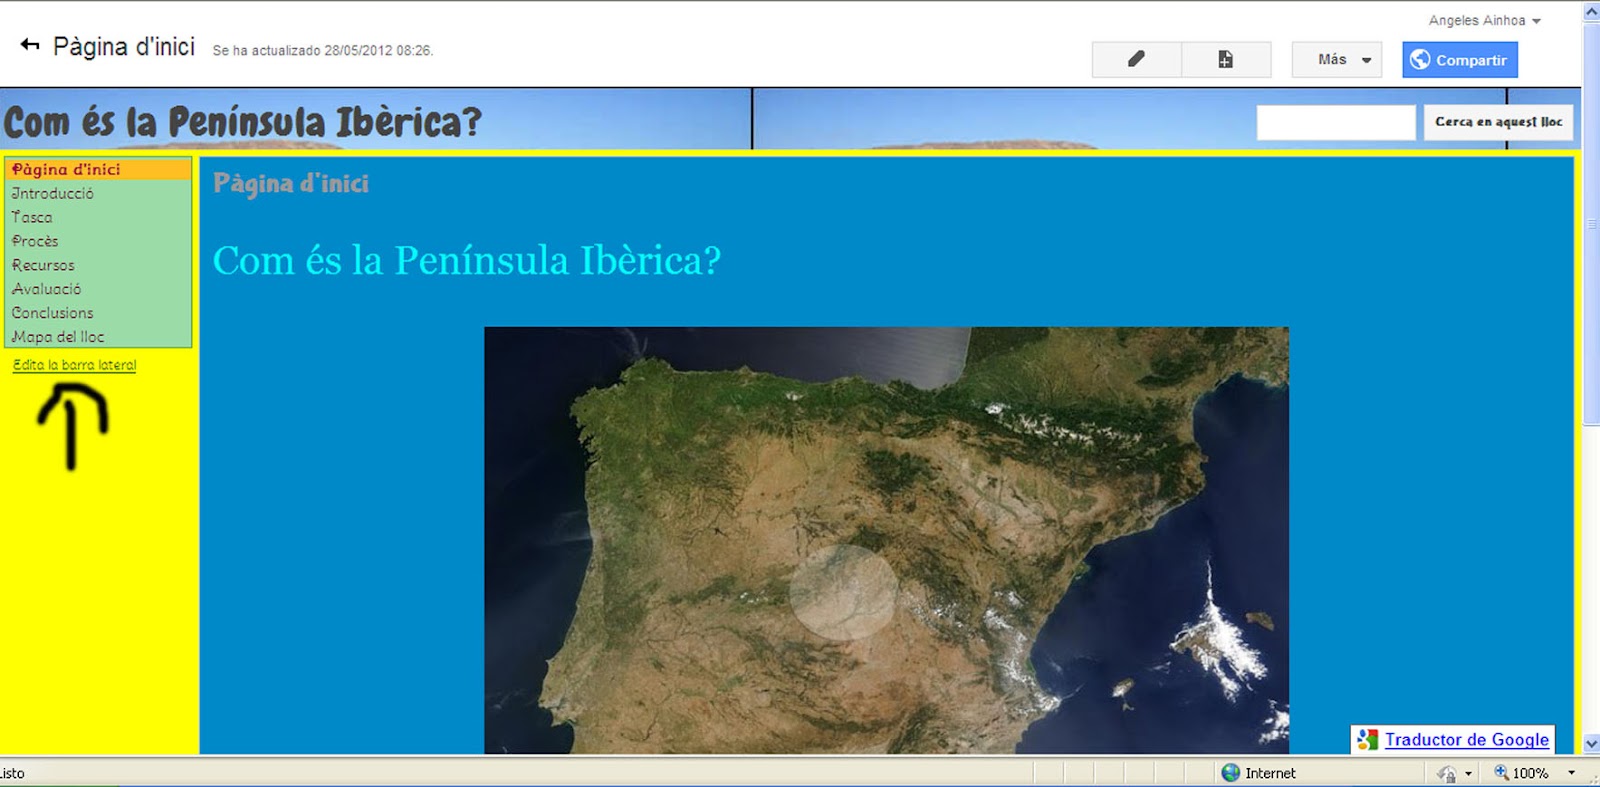Click the scrollbar up arrow
Viewport: 1600px width, 787px height.
[1591, 12]
